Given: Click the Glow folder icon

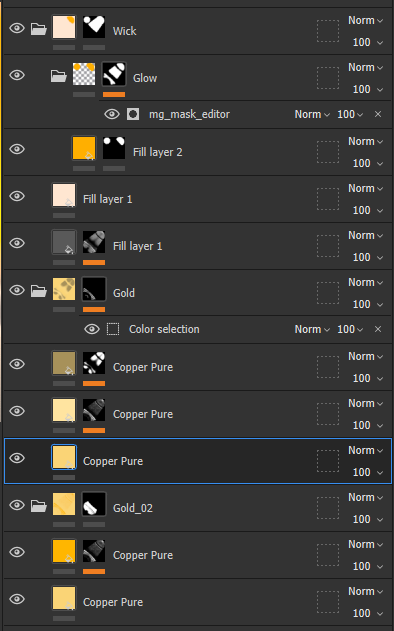Looking at the screenshot, I should click(x=58, y=76).
